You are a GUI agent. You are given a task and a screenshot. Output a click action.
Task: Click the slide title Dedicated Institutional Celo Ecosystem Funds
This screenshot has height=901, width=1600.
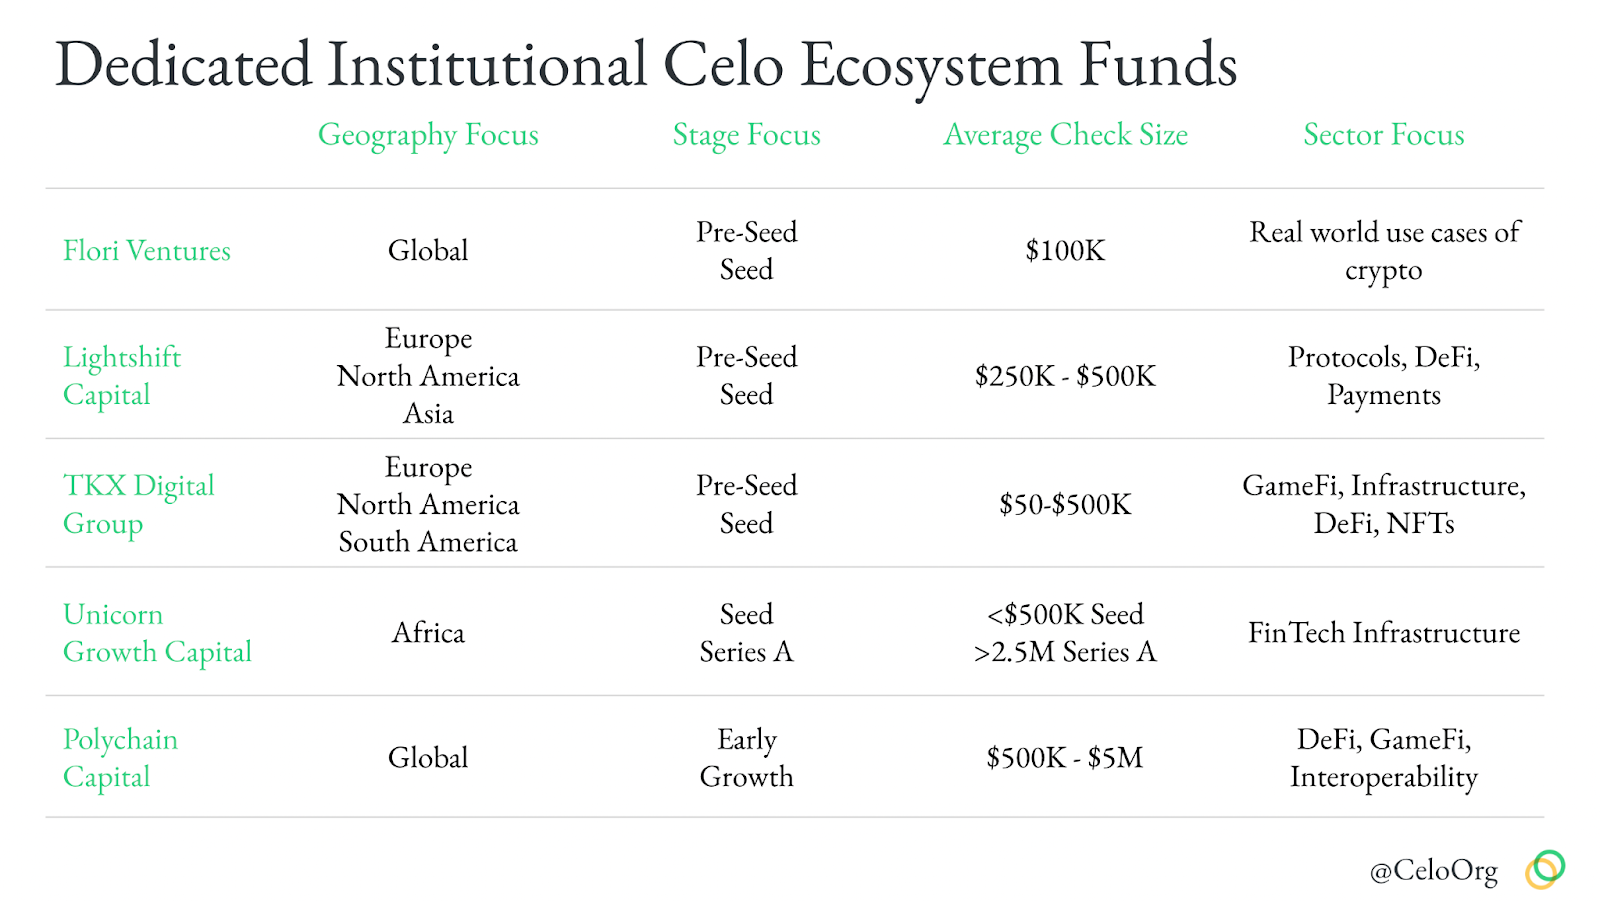pyautogui.click(x=646, y=66)
